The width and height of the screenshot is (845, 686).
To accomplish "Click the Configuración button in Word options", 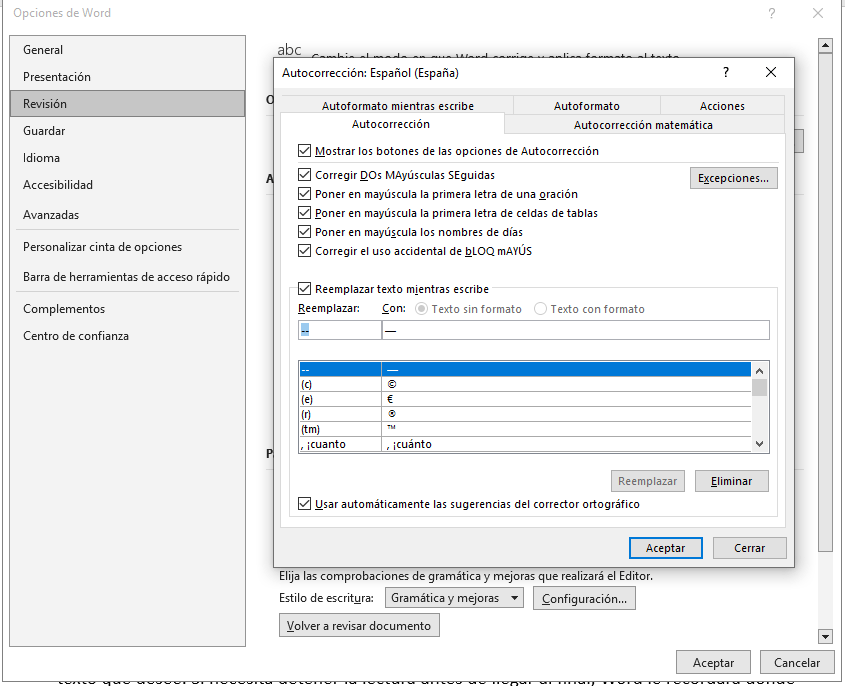I will tap(584, 598).
